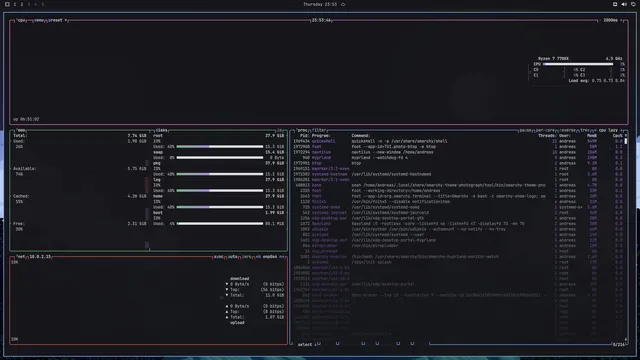640x360 pixels.
Task: Select the systemd-oomd process row
Action: point(458,207)
